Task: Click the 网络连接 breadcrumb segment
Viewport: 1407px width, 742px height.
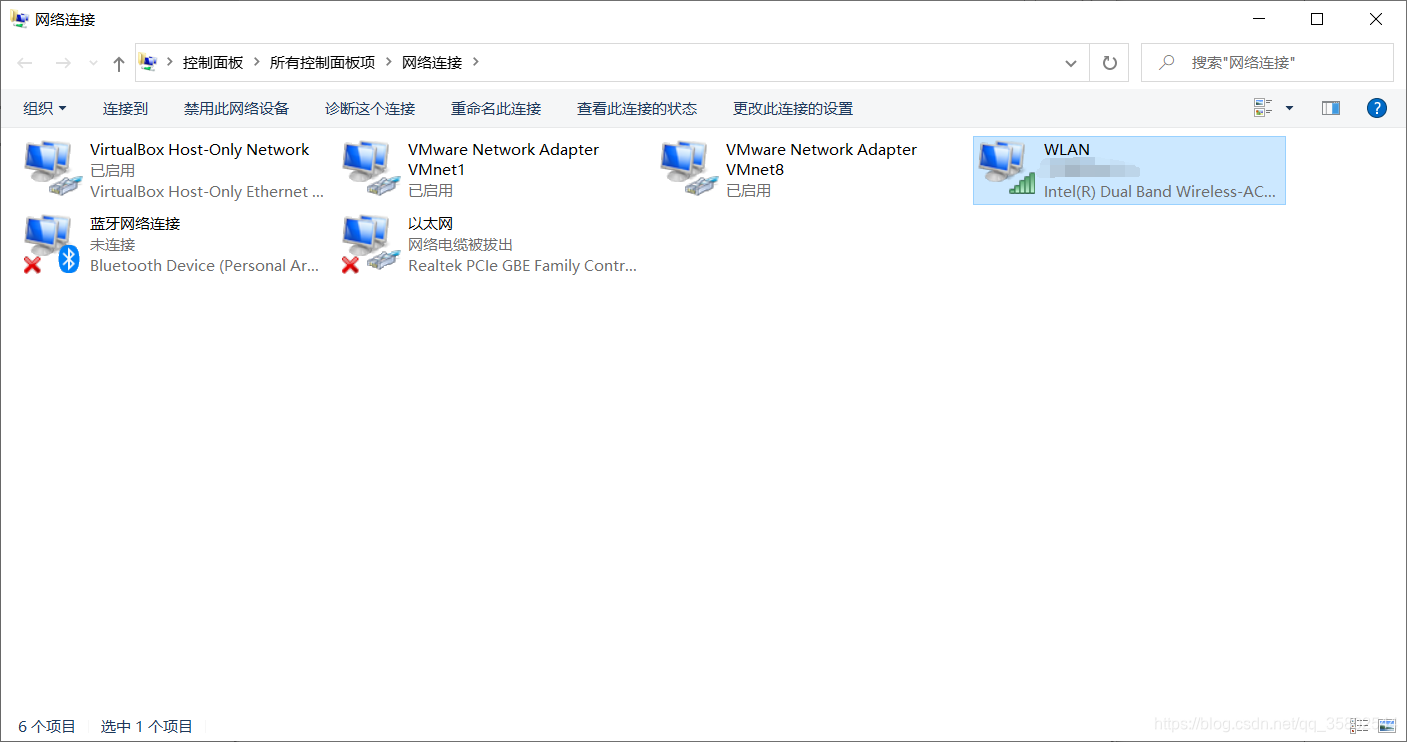Action: pyautogui.click(x=432, y=62)
